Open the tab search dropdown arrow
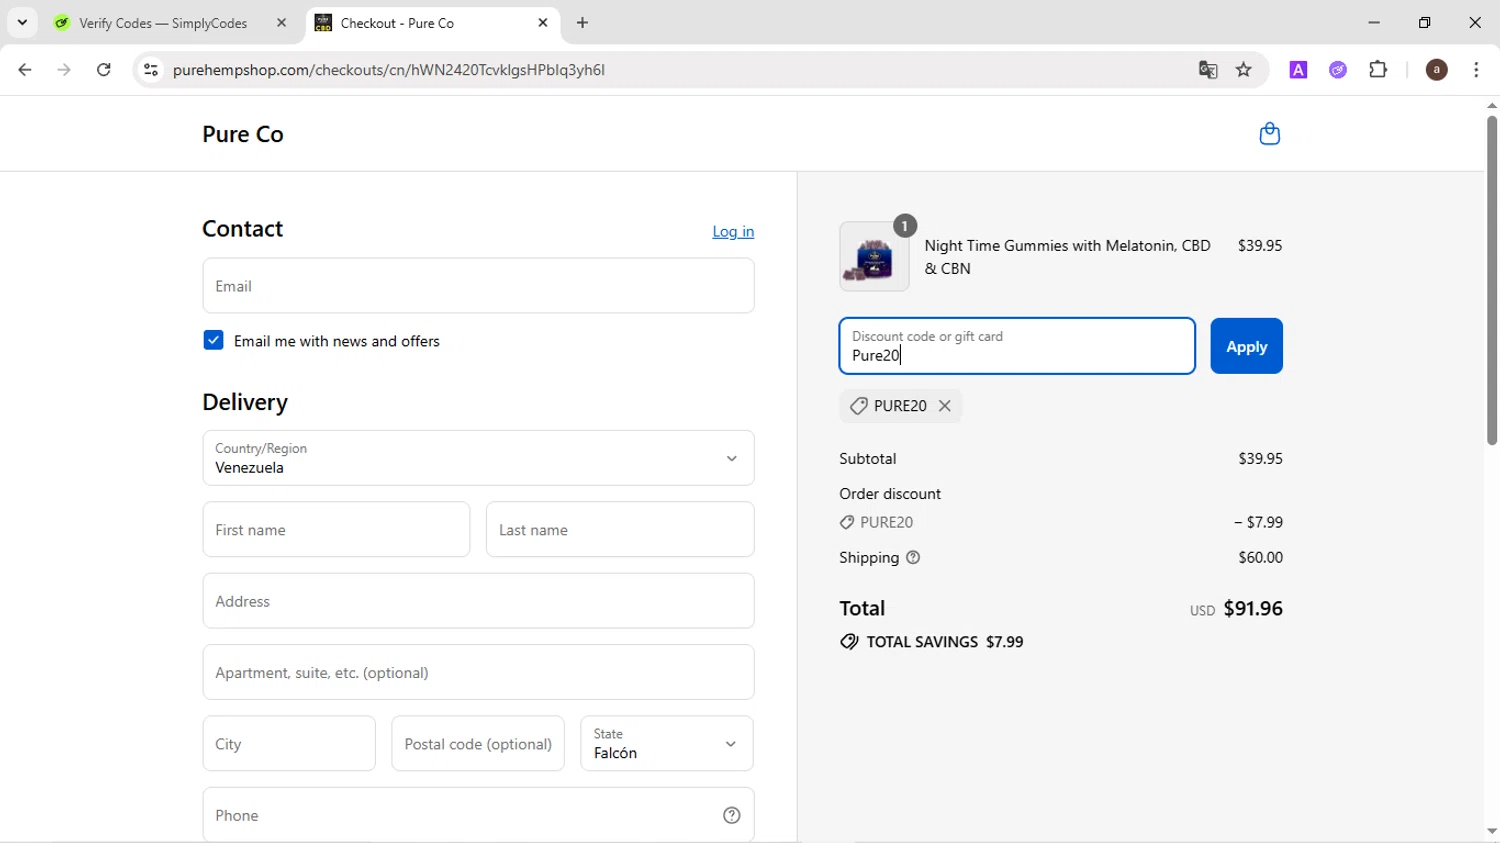1500x843 pixels. coord(22,22)
